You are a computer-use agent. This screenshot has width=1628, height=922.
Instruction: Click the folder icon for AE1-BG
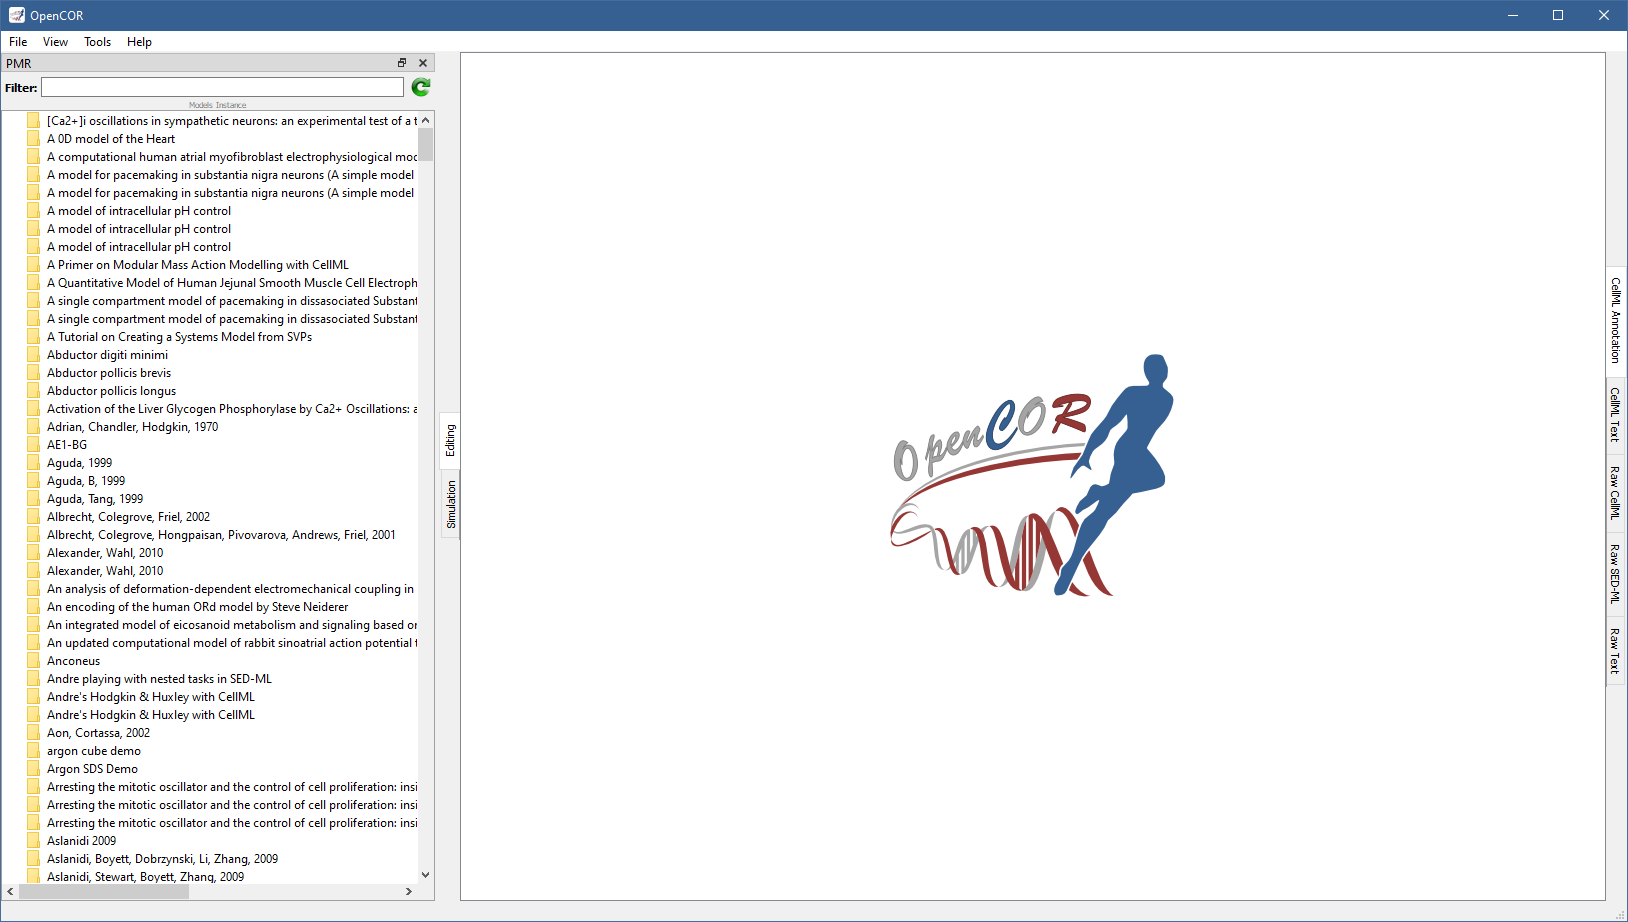tap(34, 445)
